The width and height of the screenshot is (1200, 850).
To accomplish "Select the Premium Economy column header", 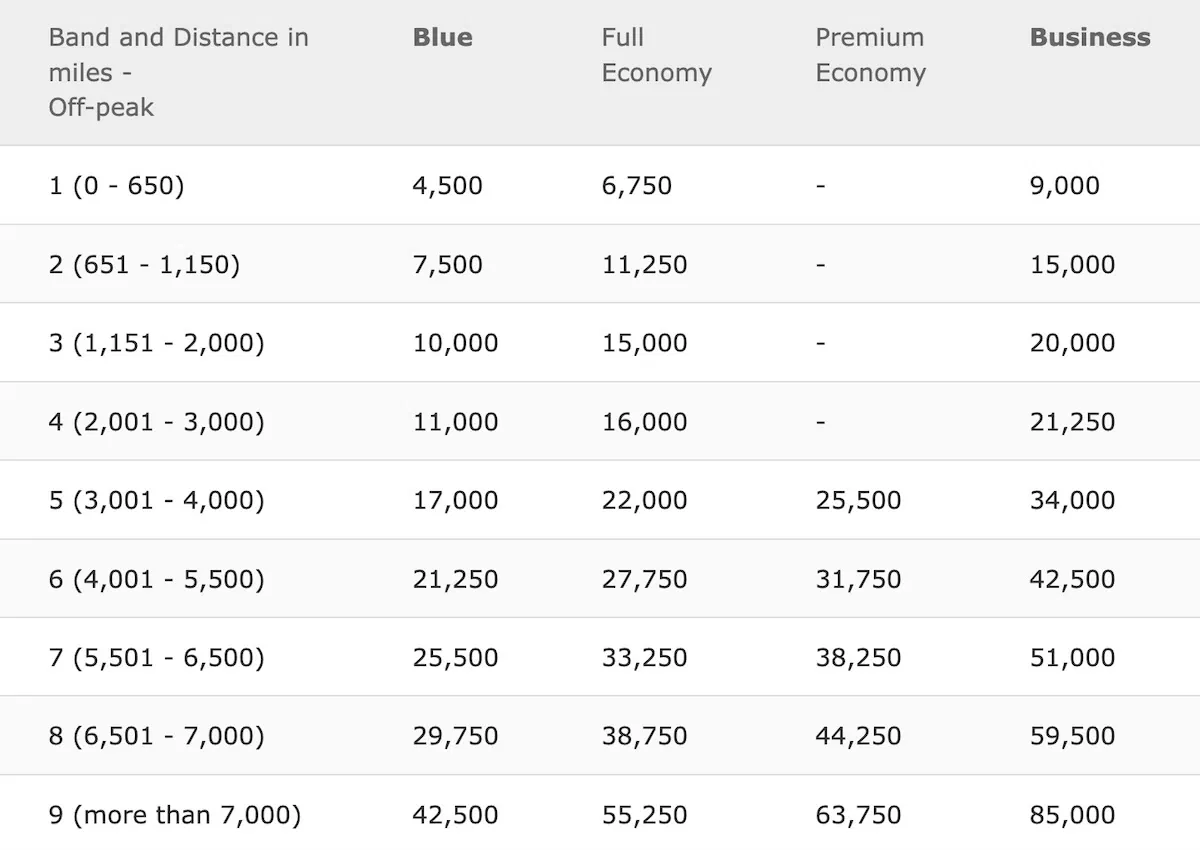I will (x=870, y=56).
